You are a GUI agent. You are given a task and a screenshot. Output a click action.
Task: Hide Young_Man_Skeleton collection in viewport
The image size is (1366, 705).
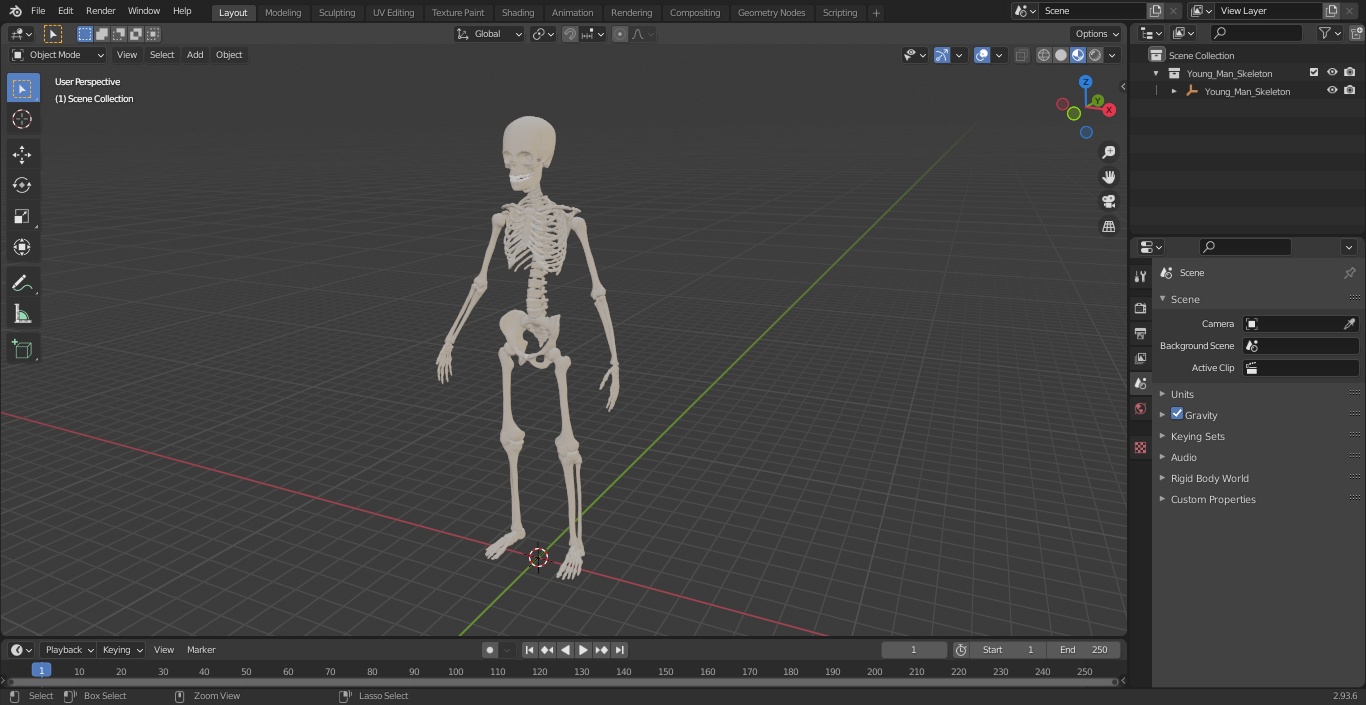(1332, 73)
